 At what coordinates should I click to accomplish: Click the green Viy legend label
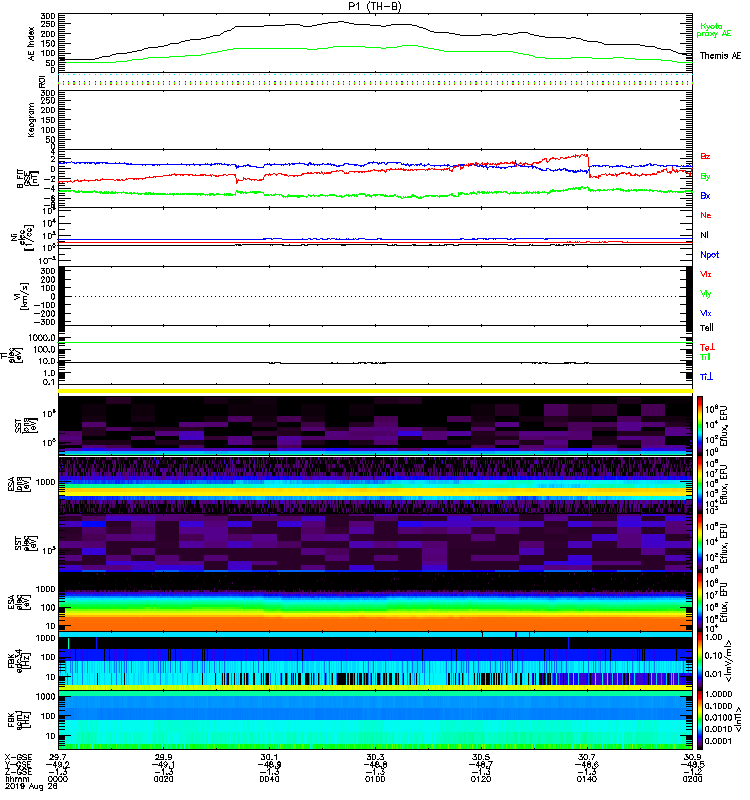pyautogui.click(x=706, y=294)
